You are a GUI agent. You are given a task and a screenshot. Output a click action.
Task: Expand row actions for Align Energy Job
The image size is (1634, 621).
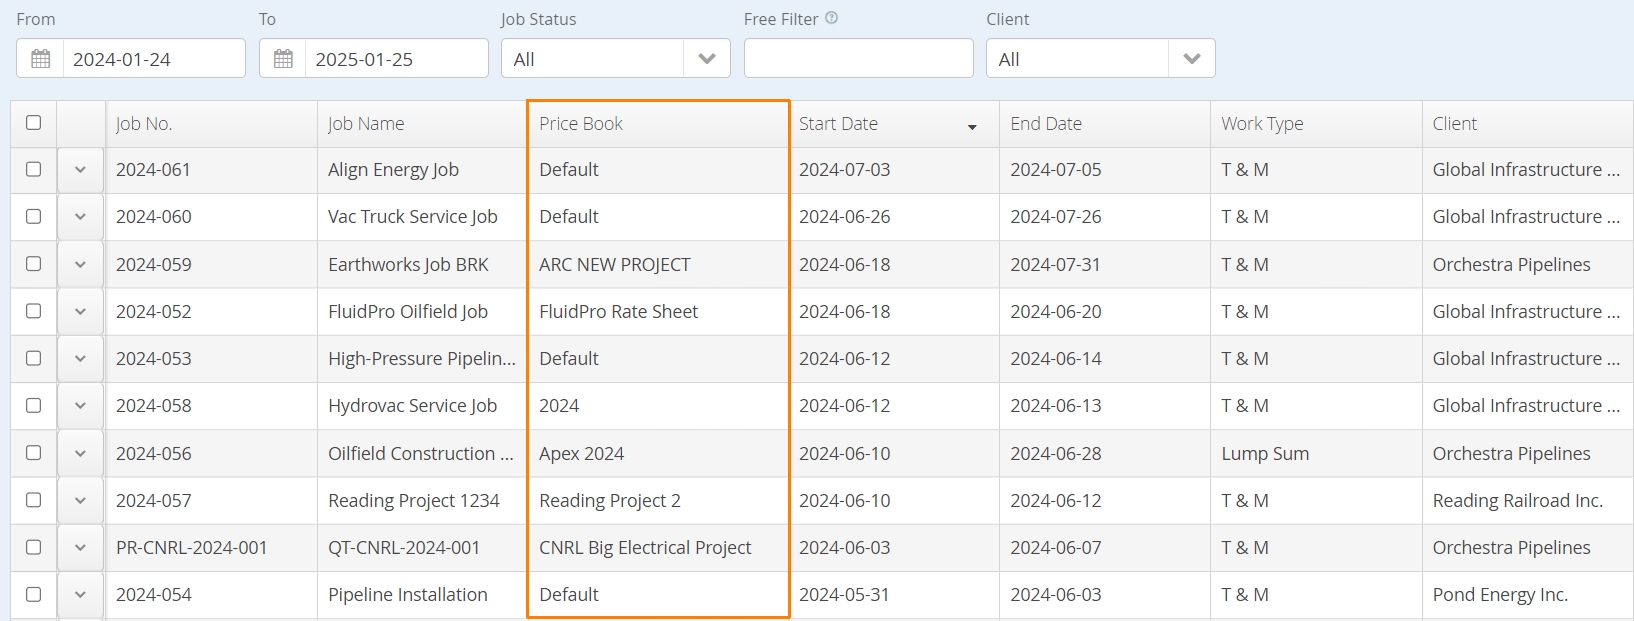(80, 170)
